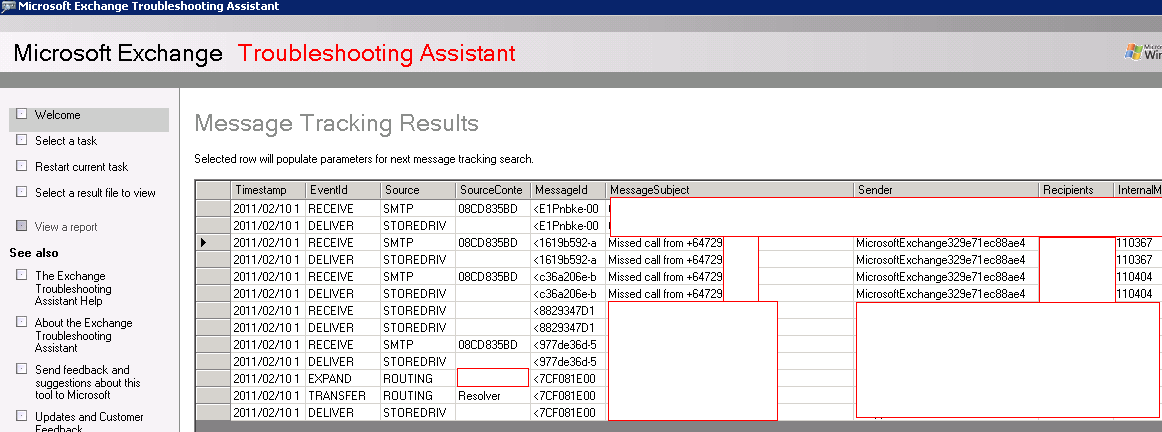Click the Welcome item bullet icon
The height and width of the screenshot is (432, 1162).
pos(21,114)
